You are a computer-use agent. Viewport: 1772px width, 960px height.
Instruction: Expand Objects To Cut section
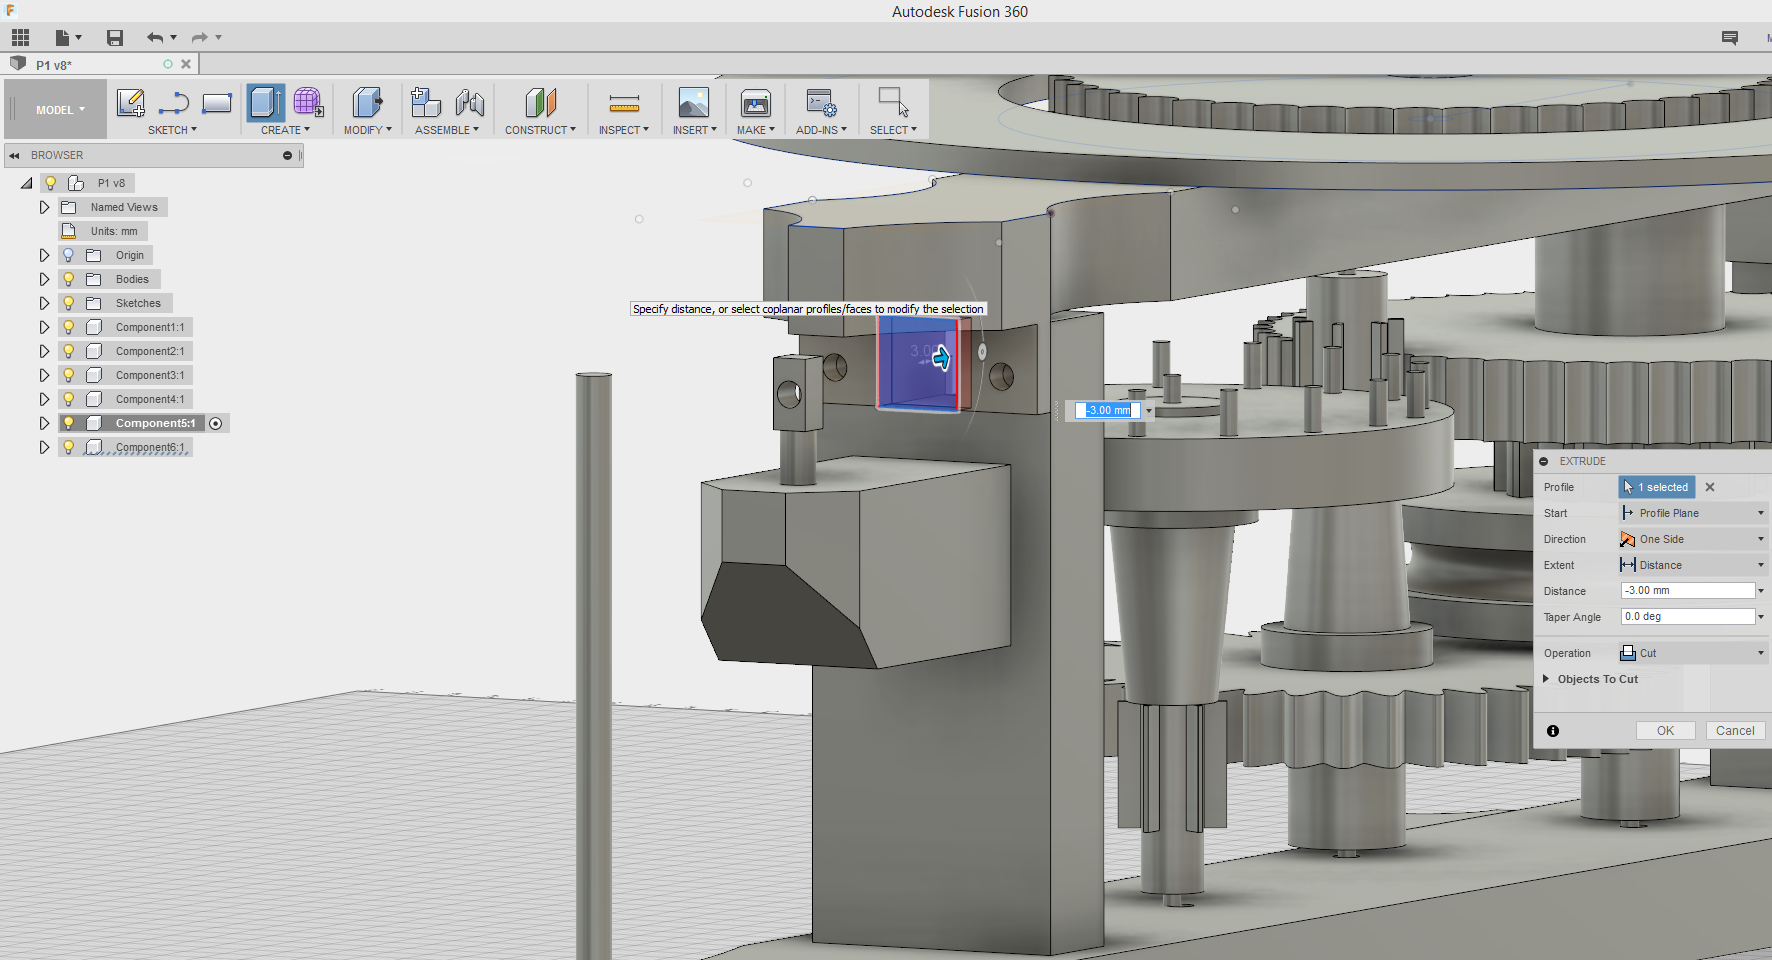pos(1546,679)
